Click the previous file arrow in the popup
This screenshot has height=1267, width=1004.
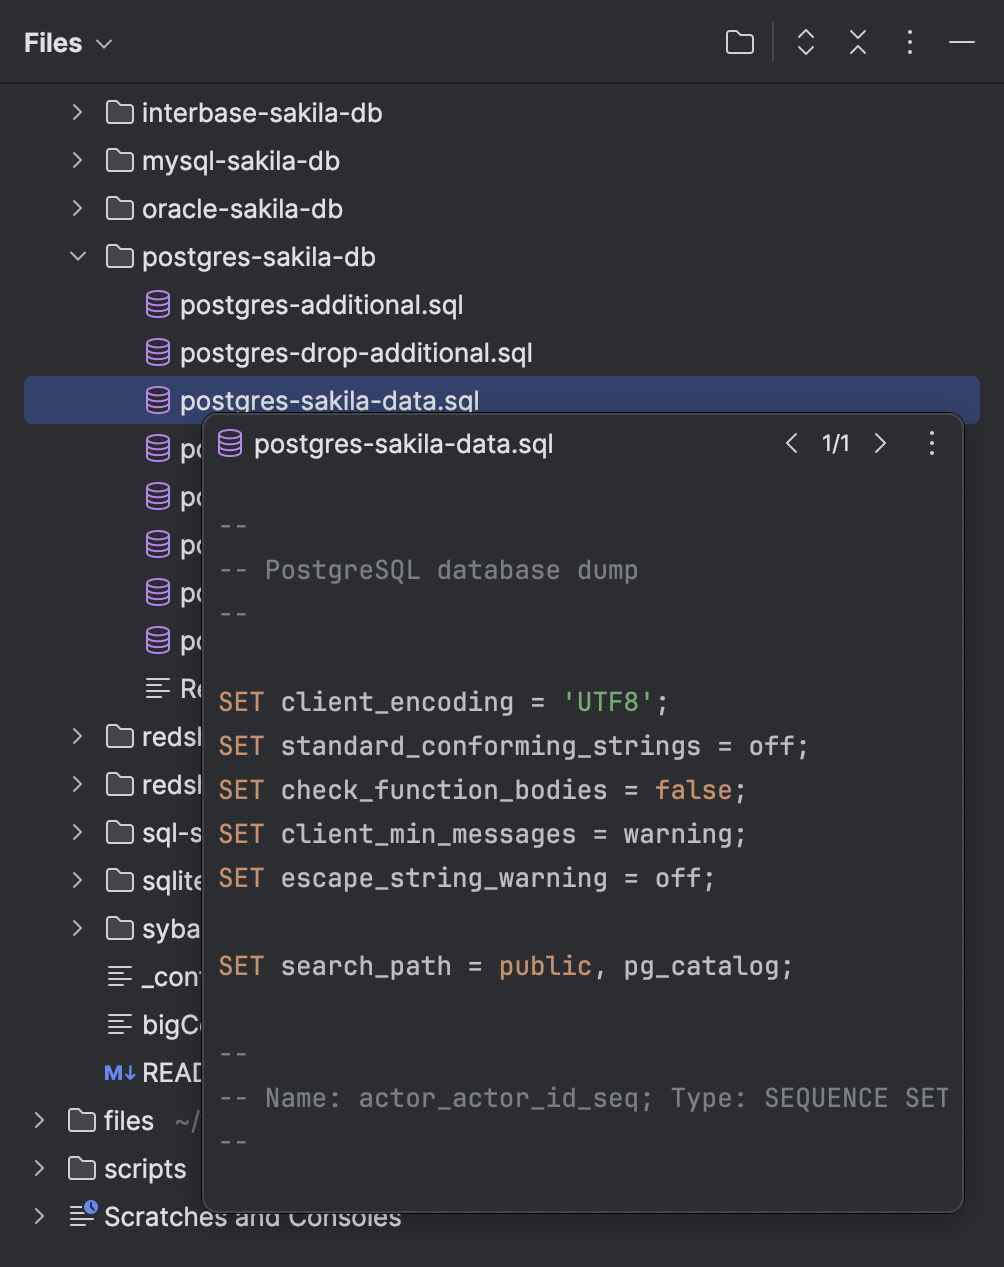tap(791, 443)
